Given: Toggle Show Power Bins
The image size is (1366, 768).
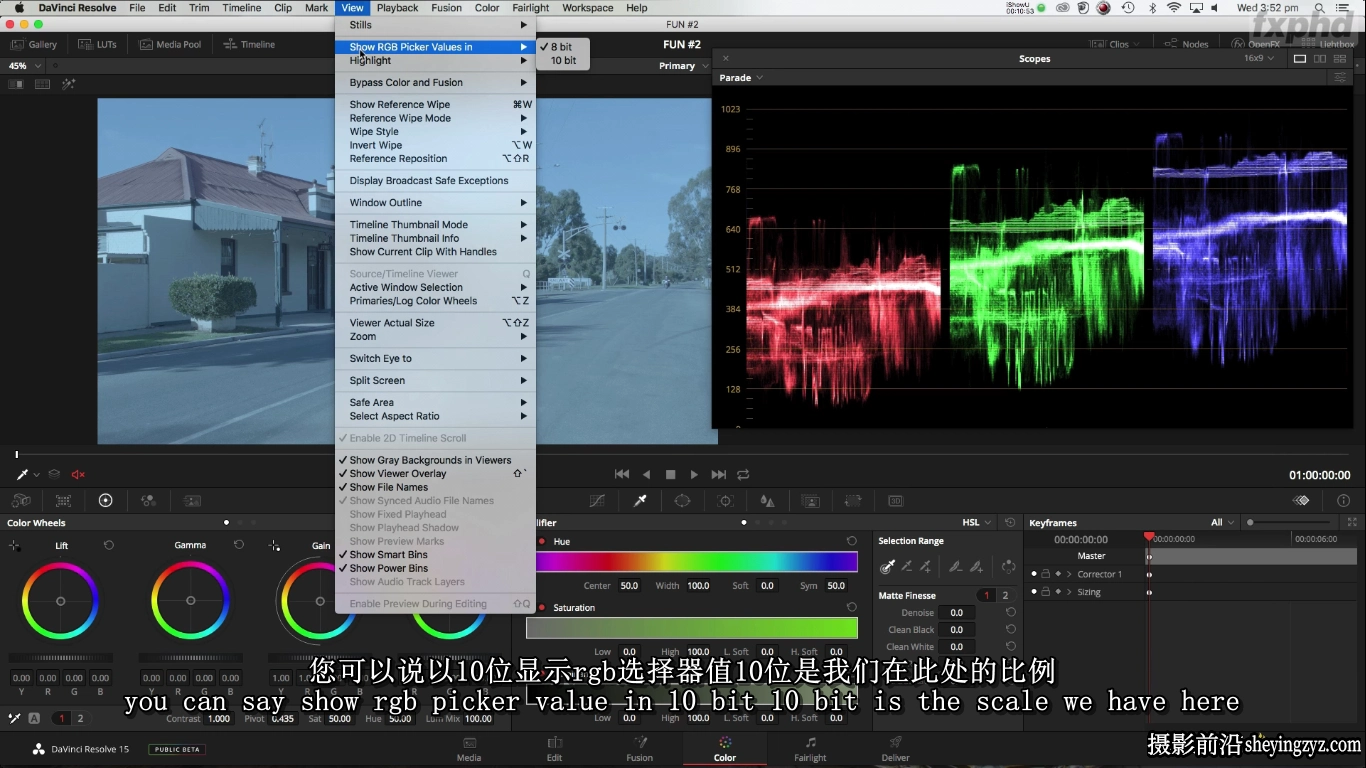Looking at the screenshot, I should [x=435, y=568].
